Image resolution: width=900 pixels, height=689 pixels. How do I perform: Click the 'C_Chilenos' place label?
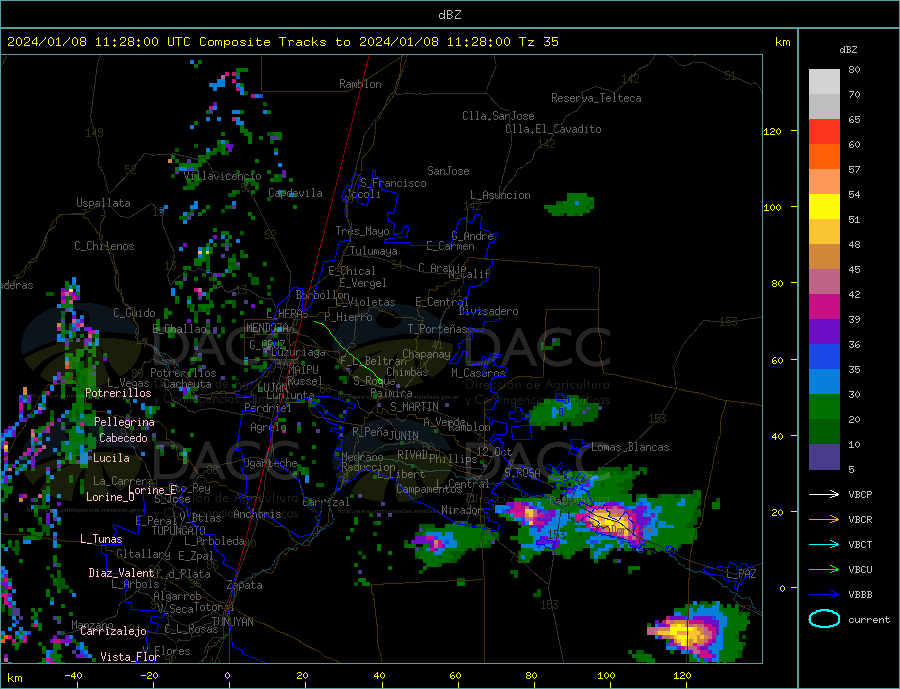(x=104, y=246)
